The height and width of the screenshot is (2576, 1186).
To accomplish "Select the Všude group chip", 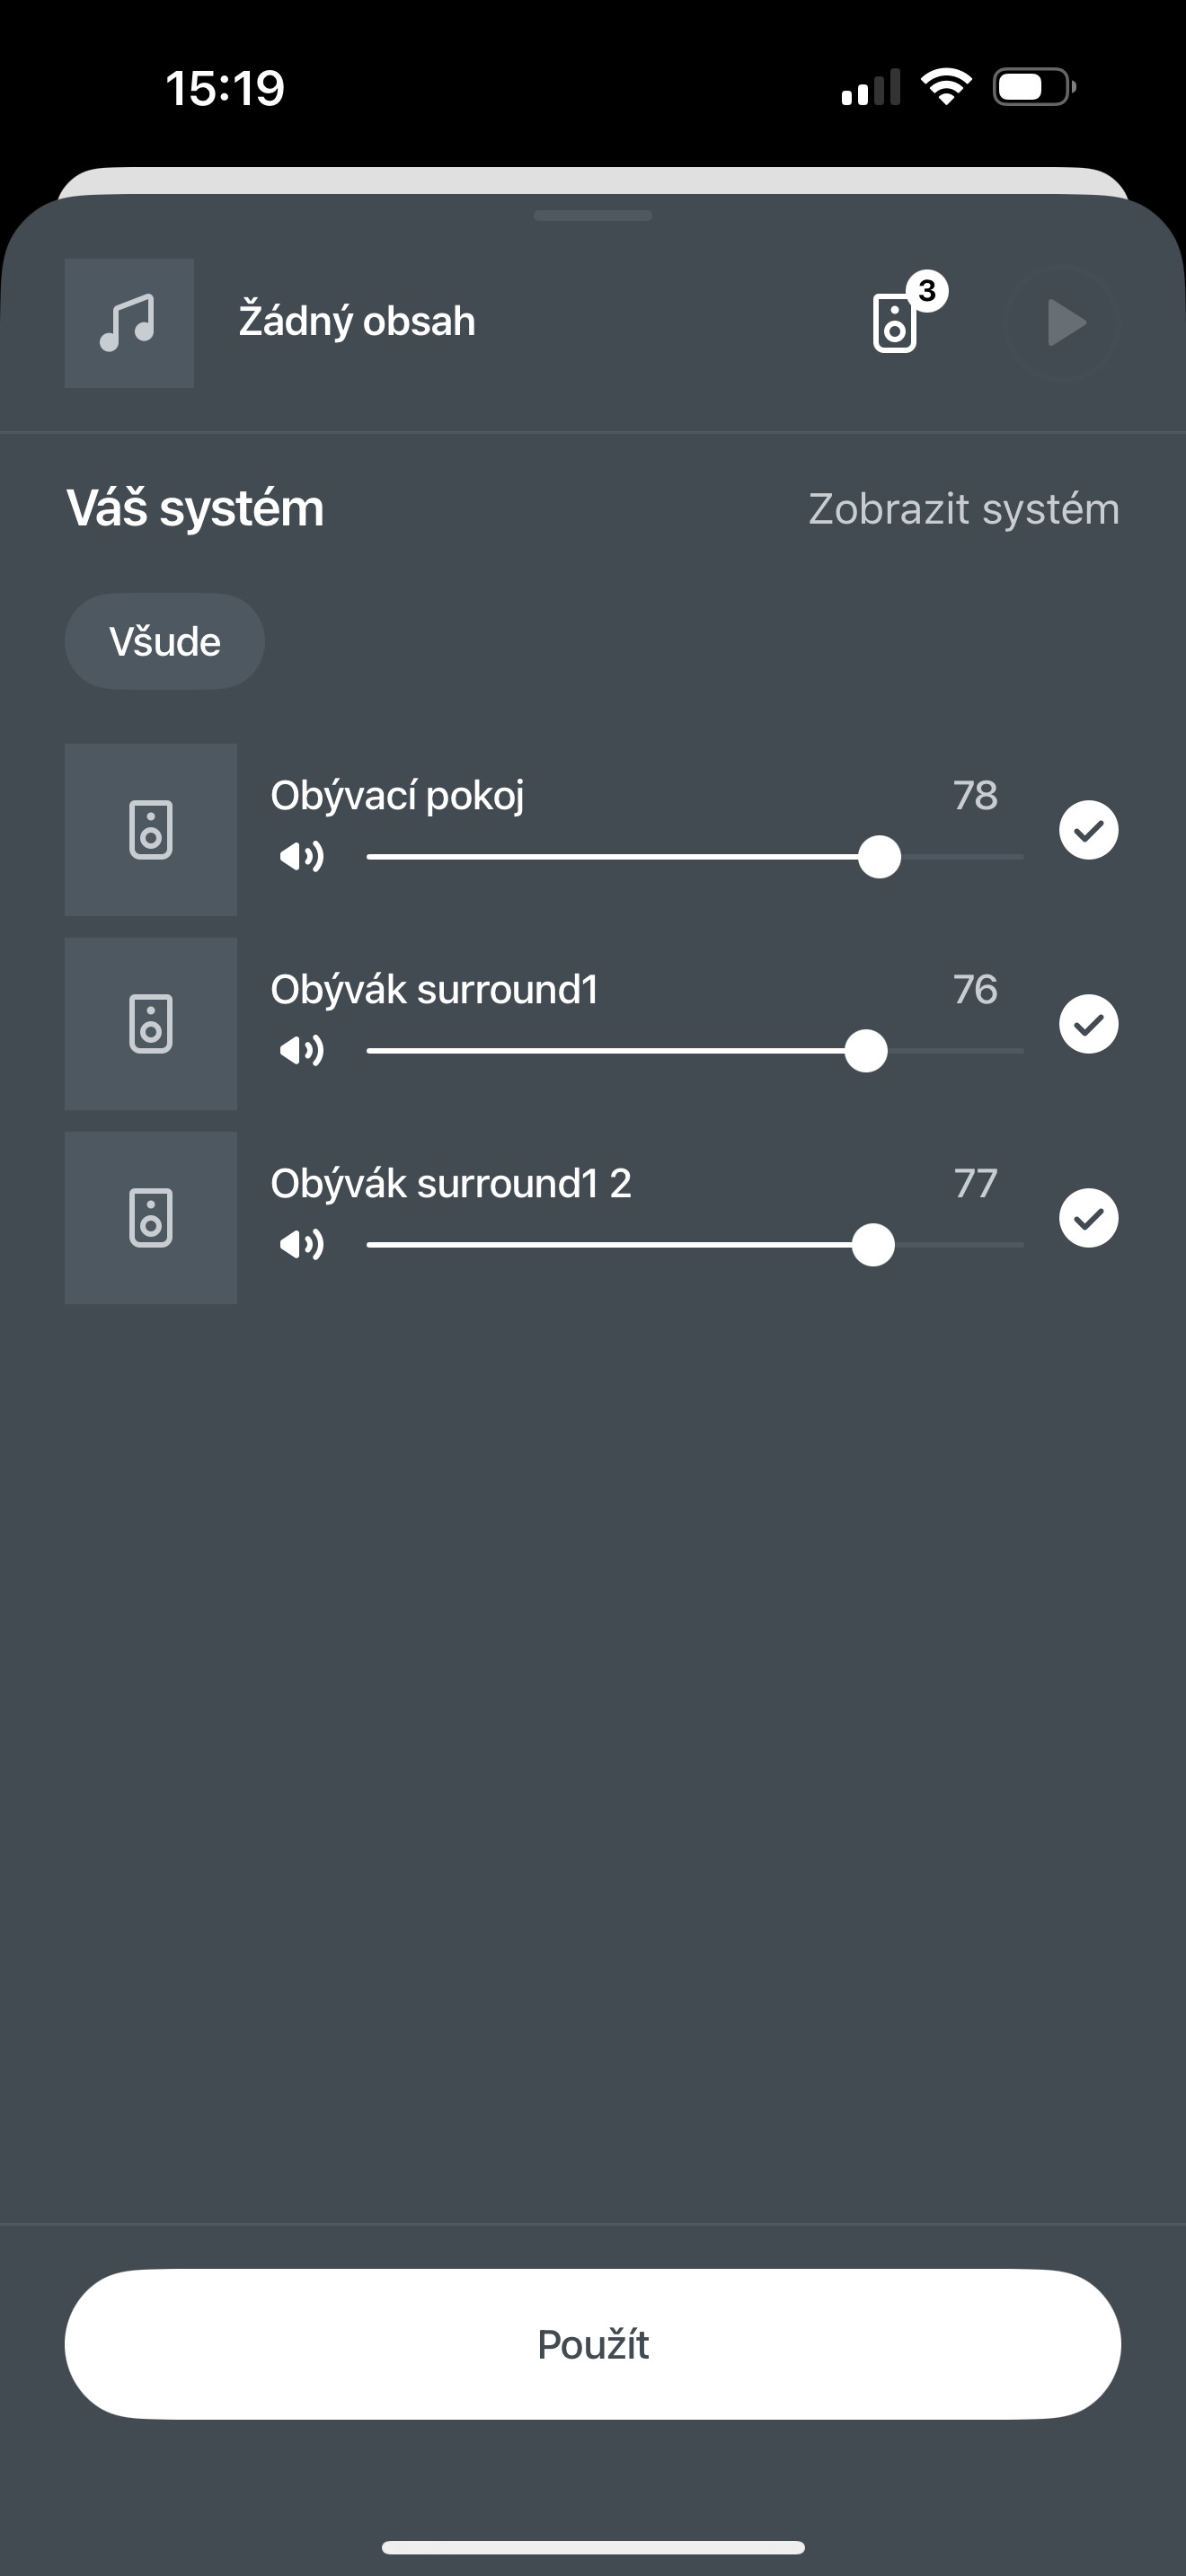I will coord(165,641).
